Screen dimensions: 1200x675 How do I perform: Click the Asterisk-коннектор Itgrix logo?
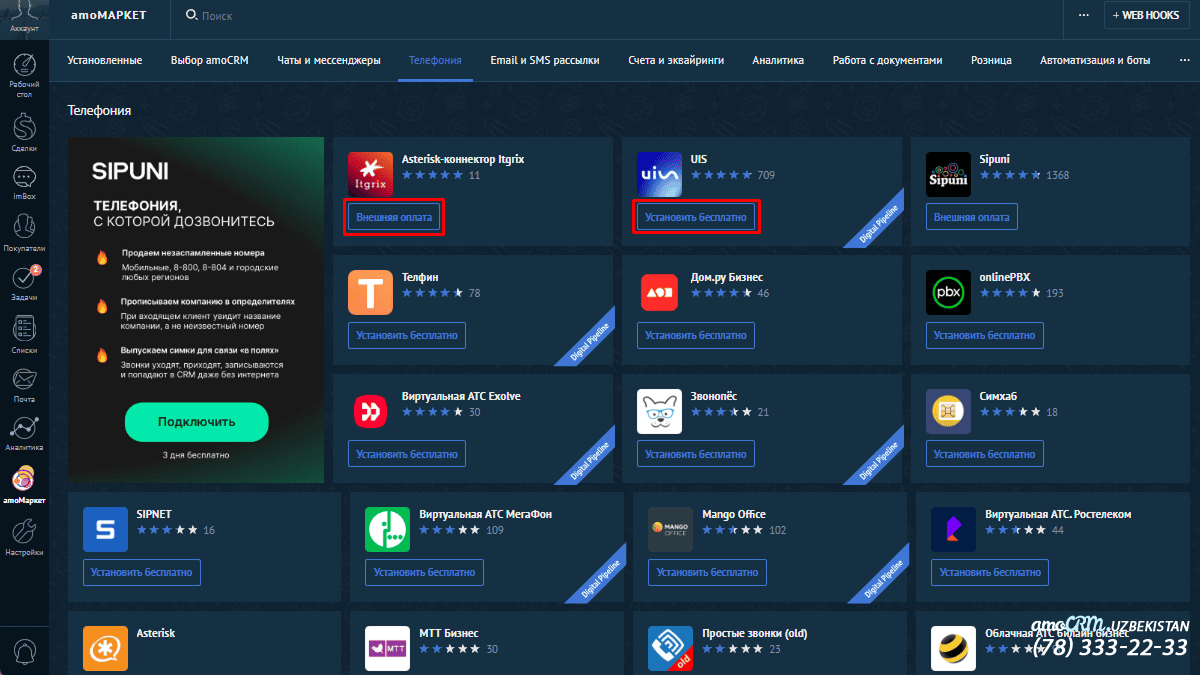370,174
